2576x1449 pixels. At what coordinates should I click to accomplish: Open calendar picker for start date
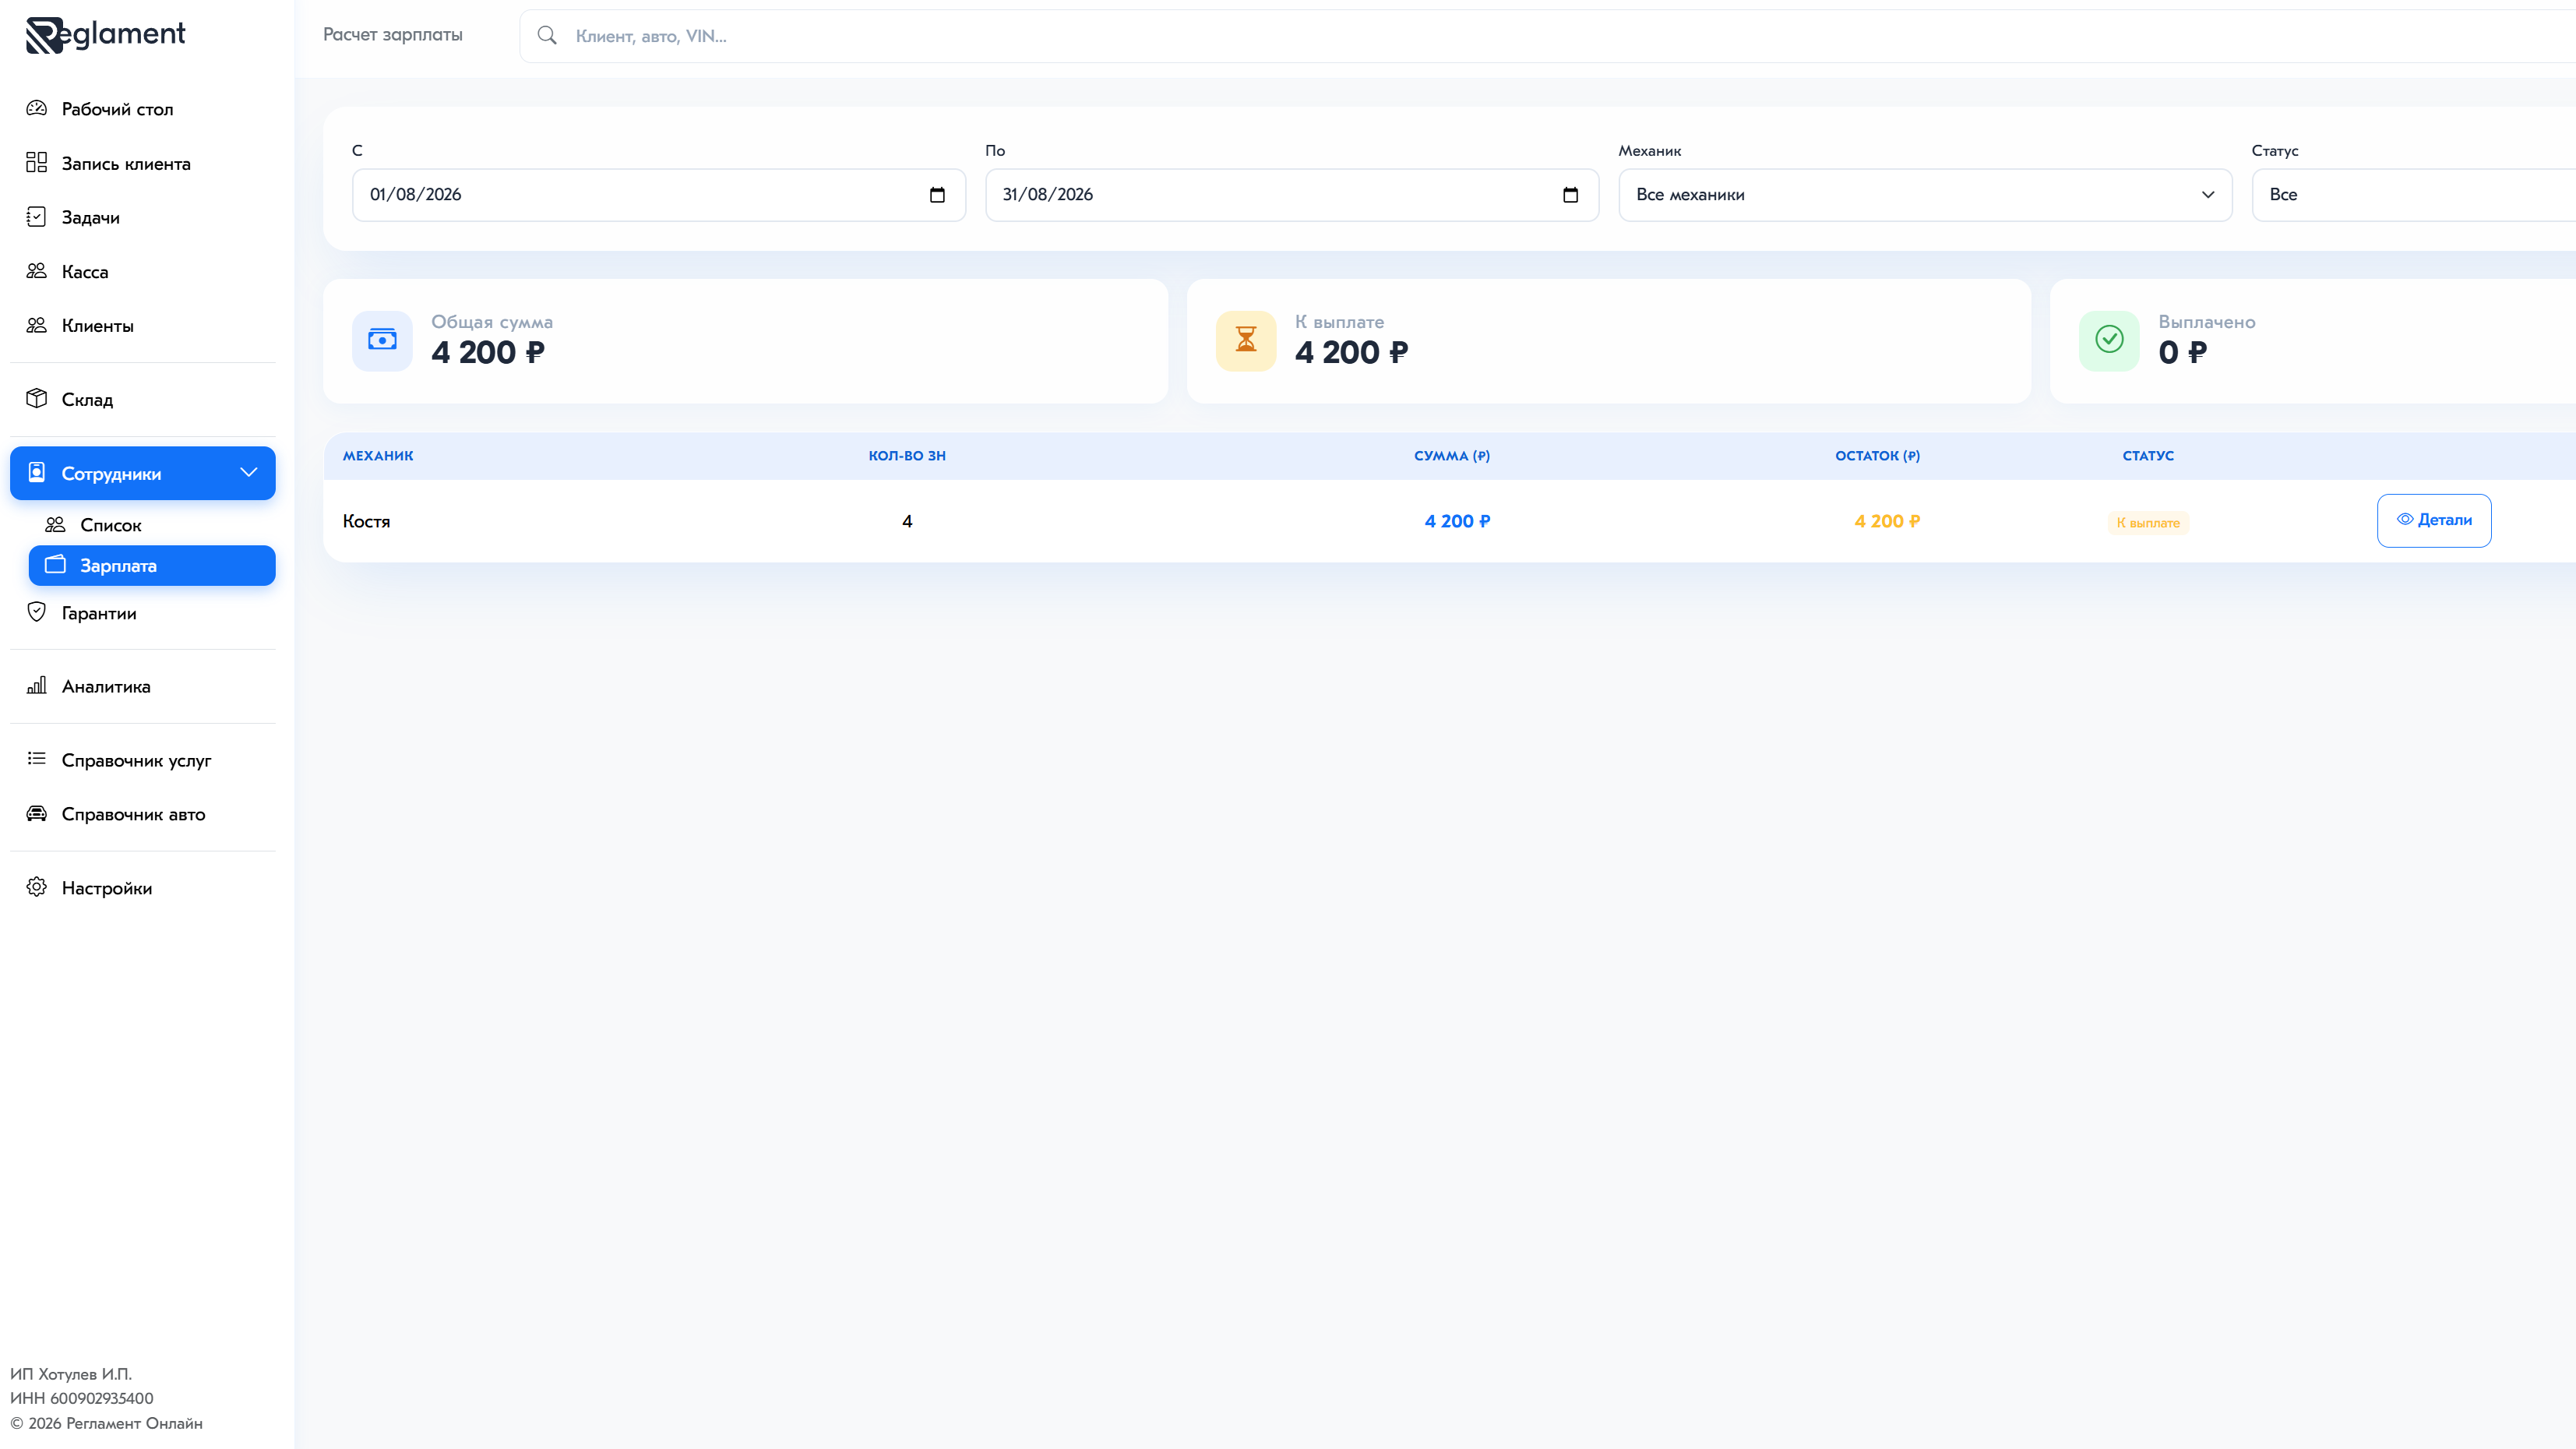pyautogui.click(x=937, y=194)
